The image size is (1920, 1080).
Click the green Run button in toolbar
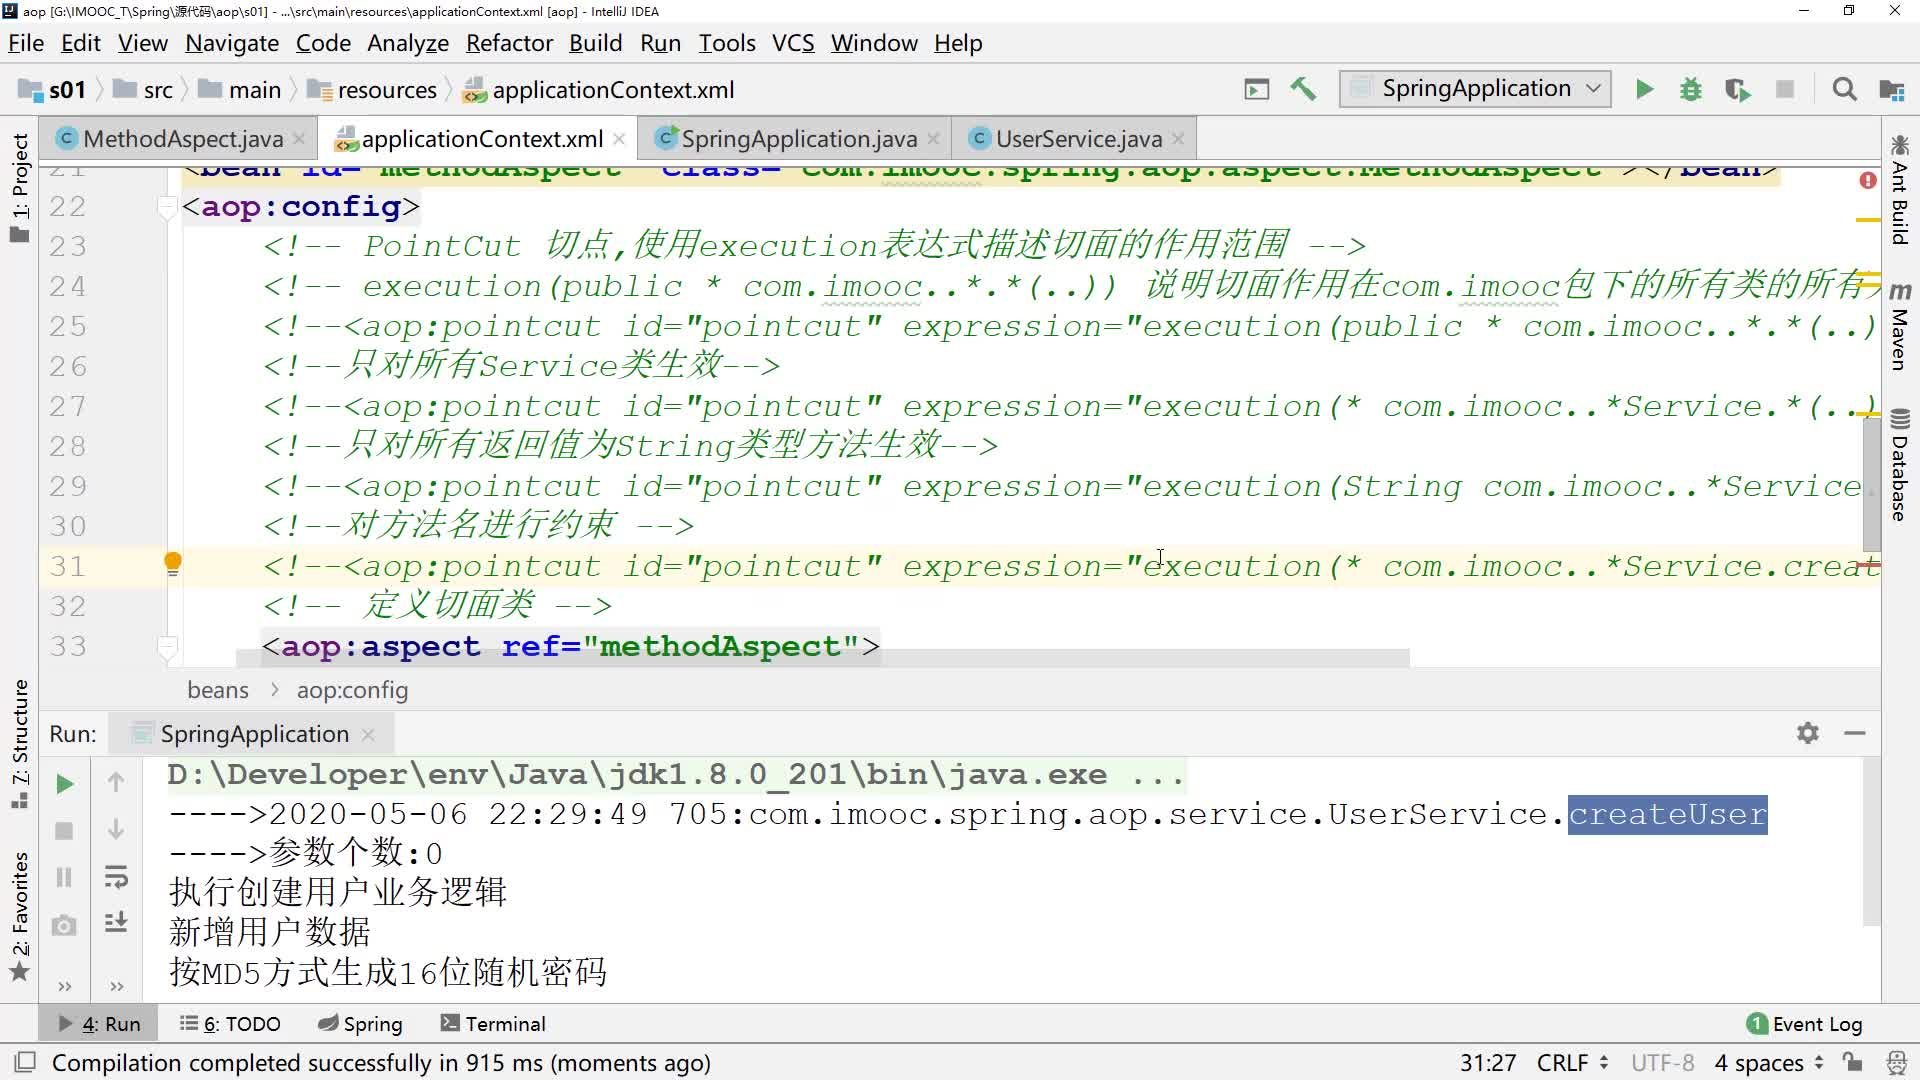click(1644, 90)
